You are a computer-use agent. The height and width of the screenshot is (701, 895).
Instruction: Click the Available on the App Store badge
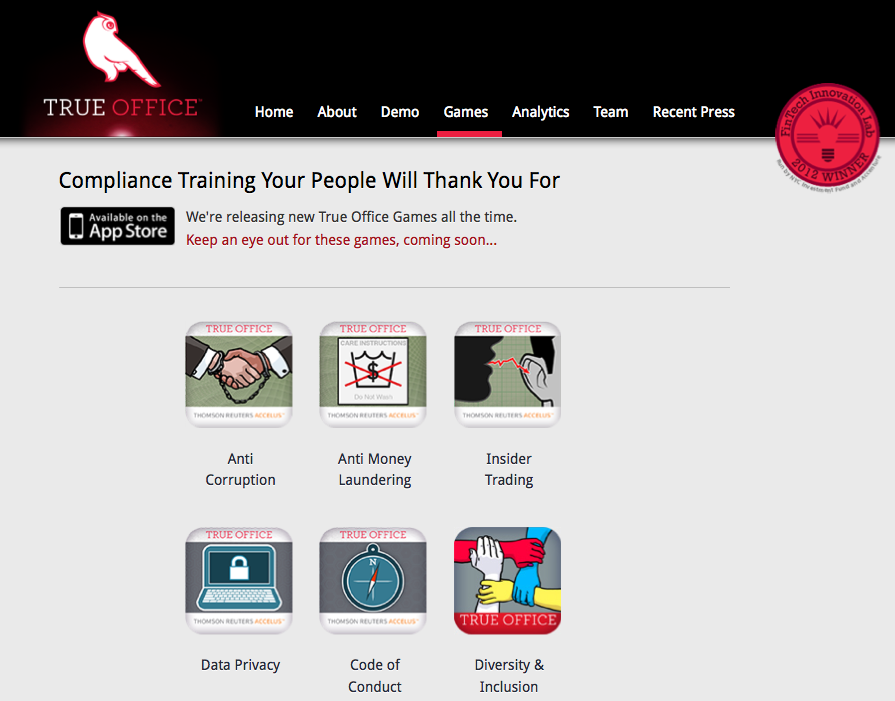click(118, 226)
